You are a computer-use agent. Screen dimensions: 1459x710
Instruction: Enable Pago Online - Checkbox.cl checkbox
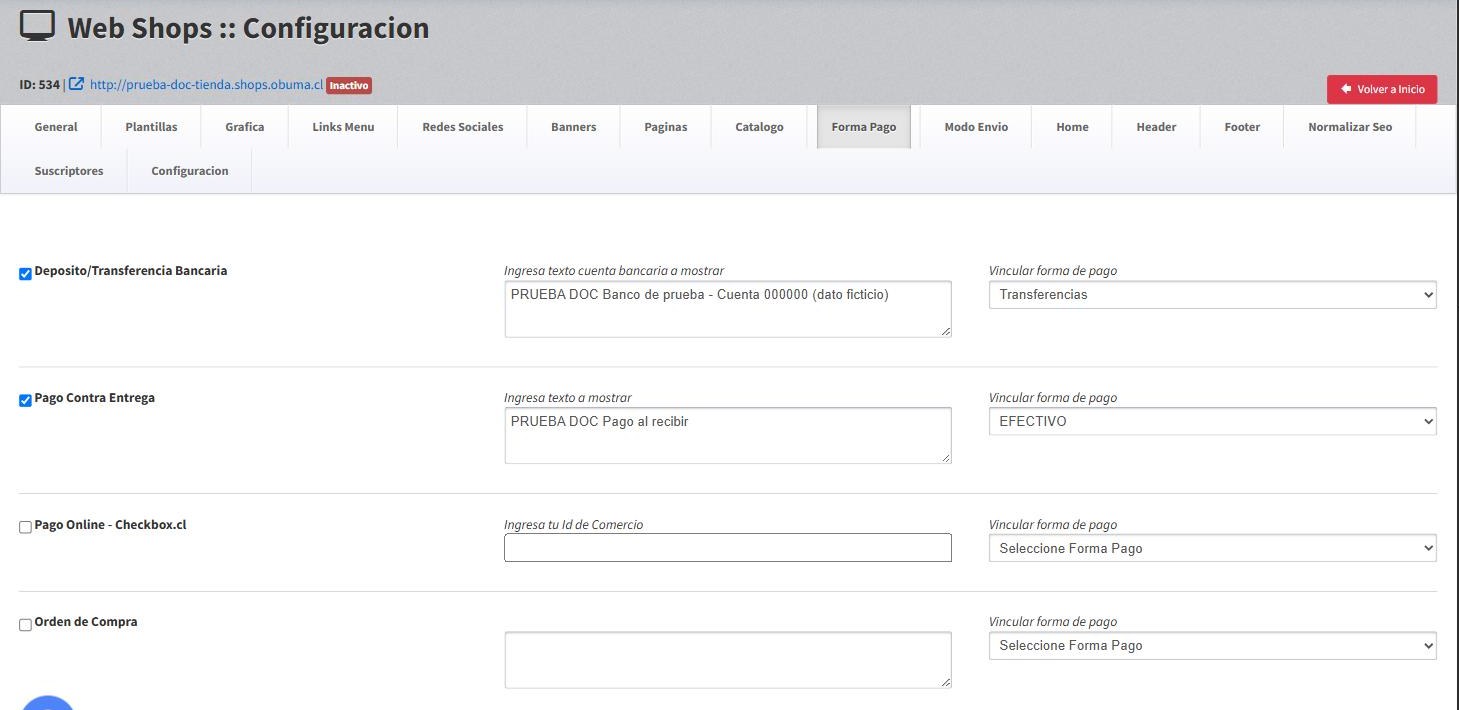26,528
